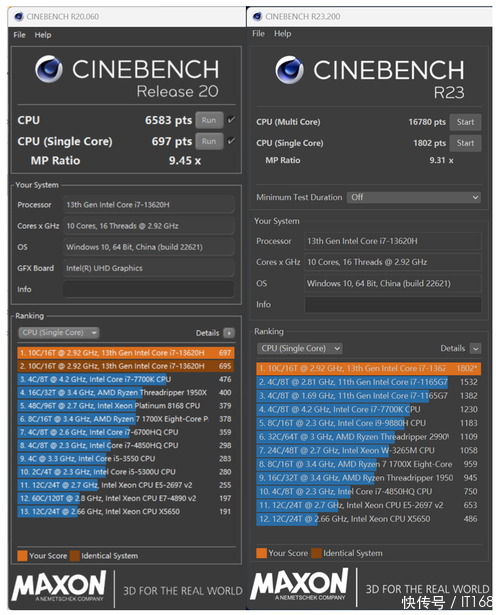Start the R23 CPU (Single Core) test

(465, 143)
